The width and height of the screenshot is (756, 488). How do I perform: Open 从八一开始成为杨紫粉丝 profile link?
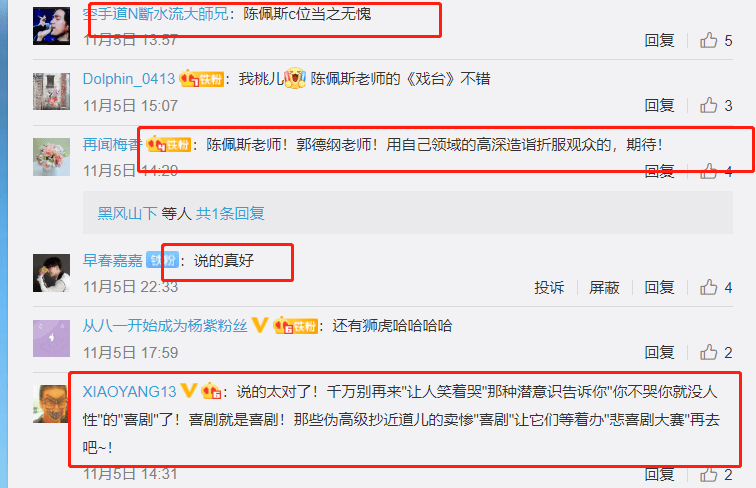point(165,325)
